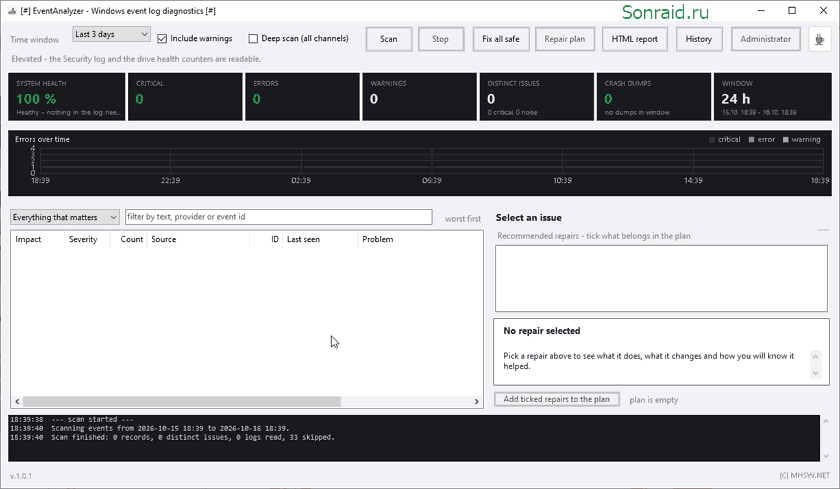This screenshot has height=489, width=840.
Task: Click the 'No repair selected' heading
Action: click(x=542, y=330)
